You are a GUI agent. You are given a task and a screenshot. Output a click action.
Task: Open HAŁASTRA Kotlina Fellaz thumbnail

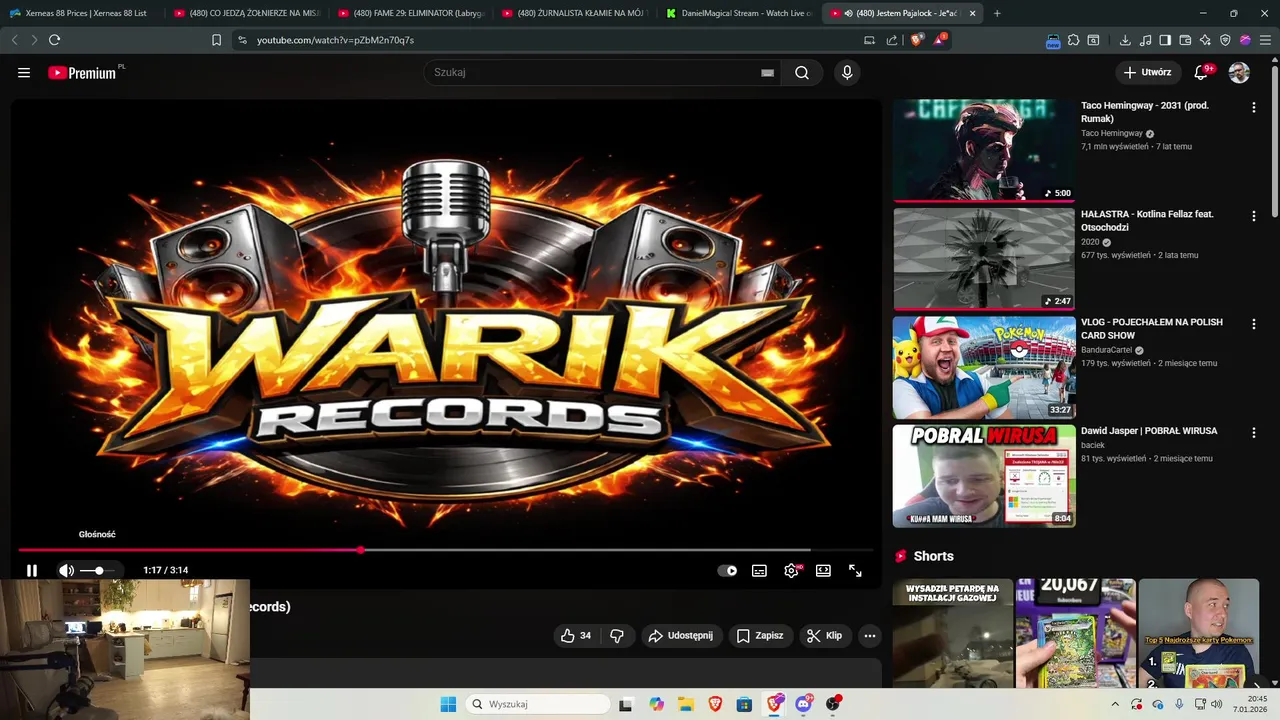click(x=984, y=258)
